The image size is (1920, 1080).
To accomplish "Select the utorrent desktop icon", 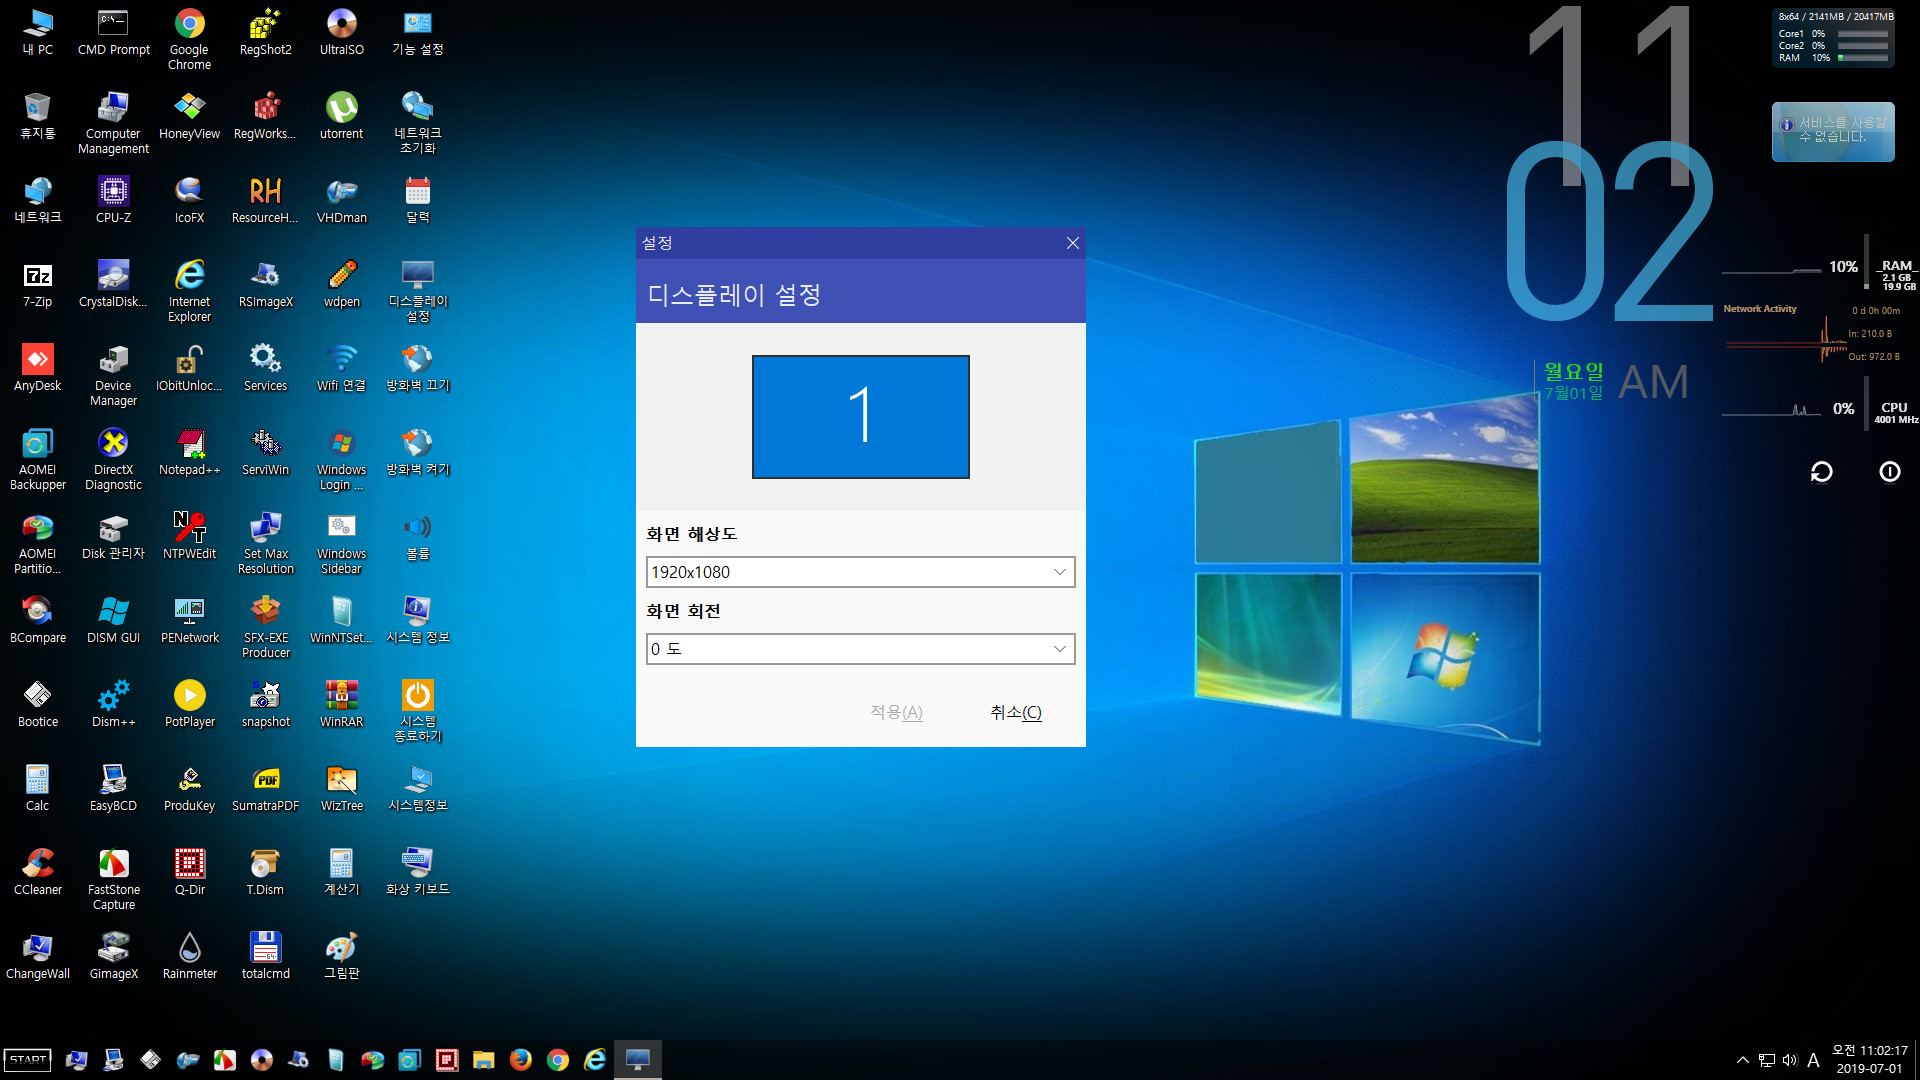I will 342,117.
